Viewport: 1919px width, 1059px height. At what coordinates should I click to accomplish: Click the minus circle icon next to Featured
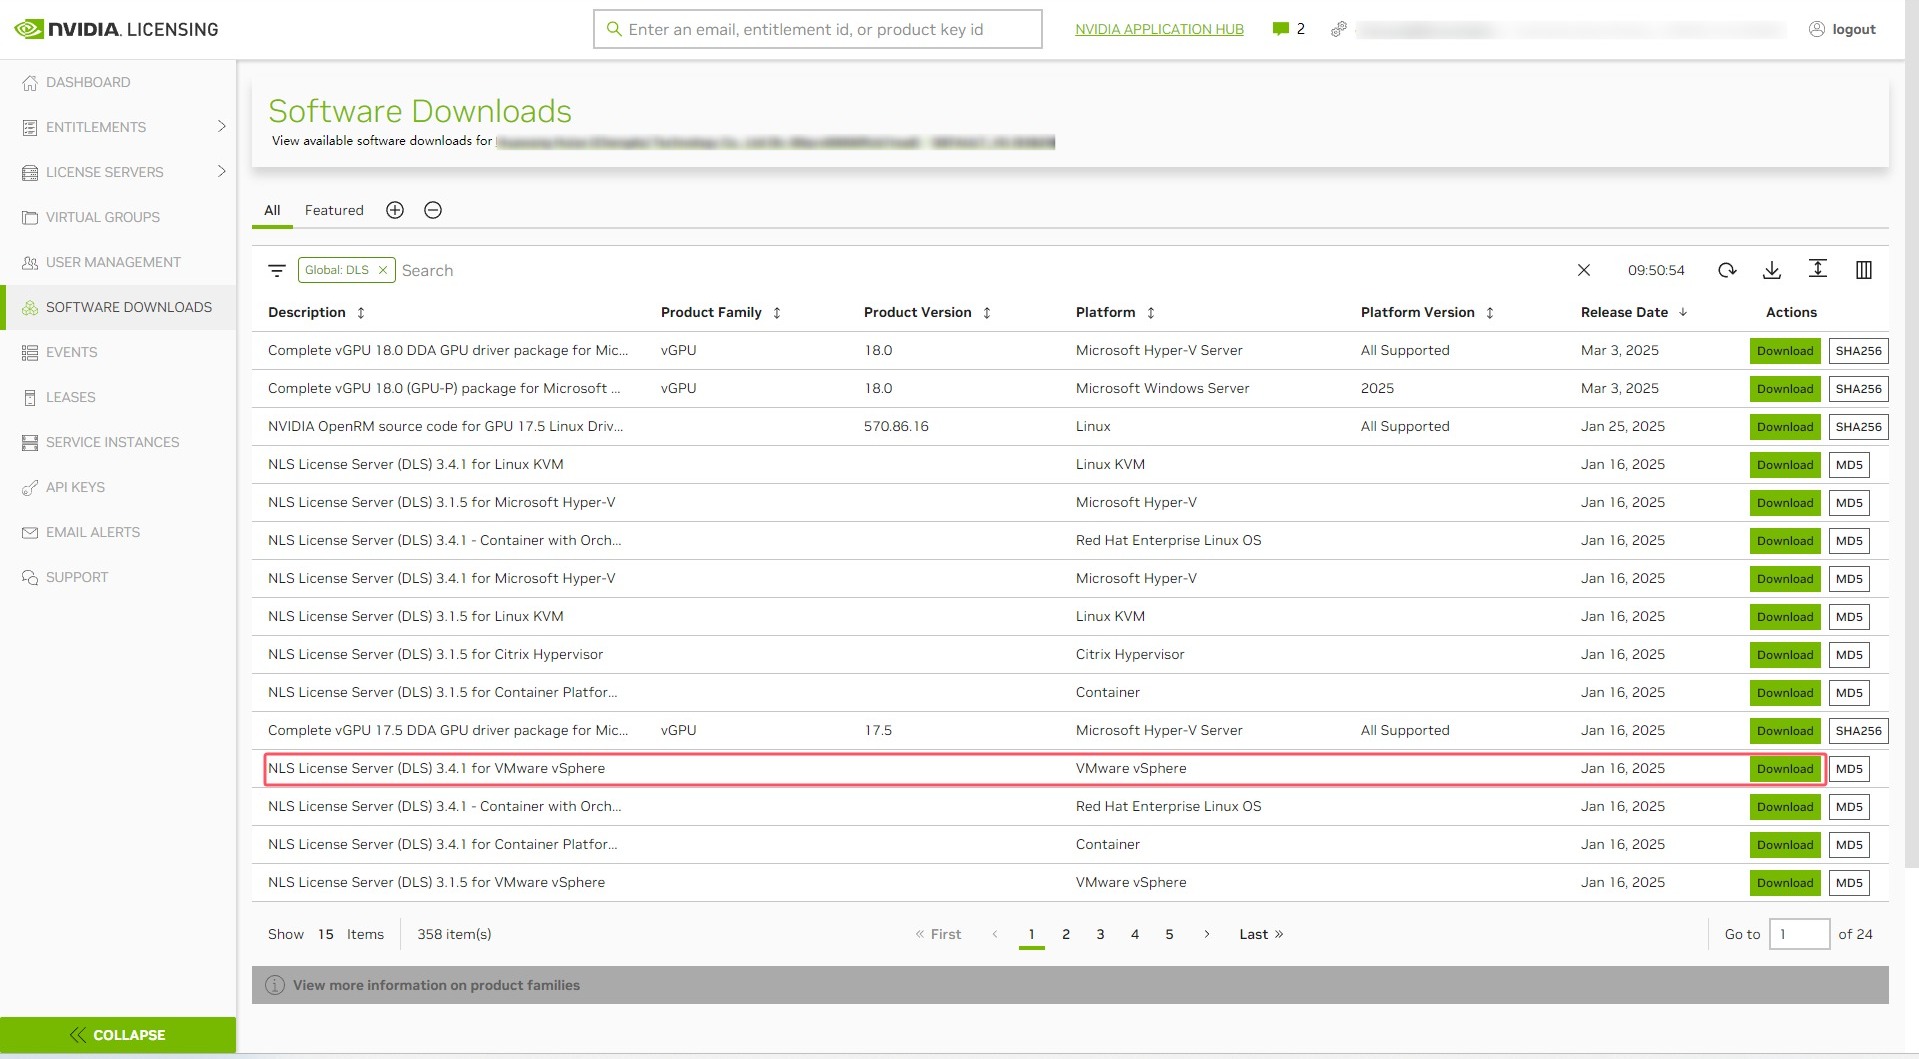[433, 210]
